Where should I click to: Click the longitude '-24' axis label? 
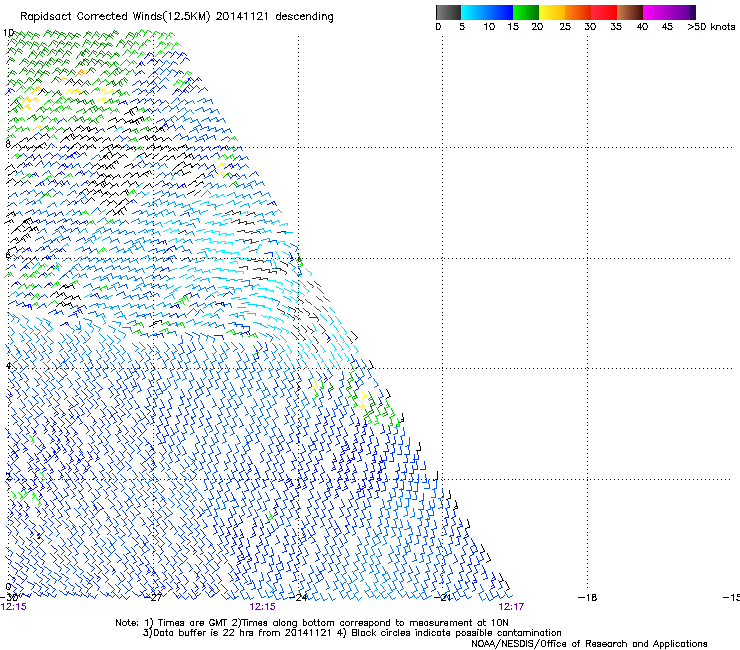click(x=298, y=597)
